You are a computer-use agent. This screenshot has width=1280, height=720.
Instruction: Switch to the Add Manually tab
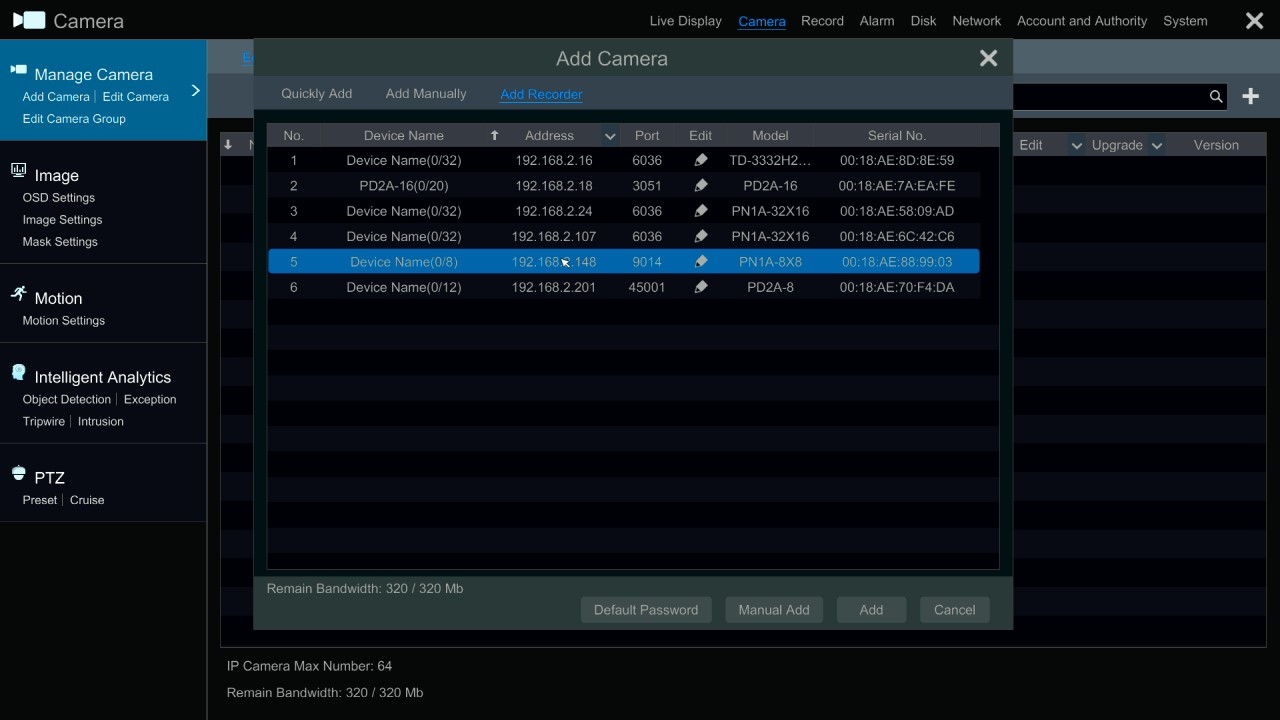tap(426, 94)
